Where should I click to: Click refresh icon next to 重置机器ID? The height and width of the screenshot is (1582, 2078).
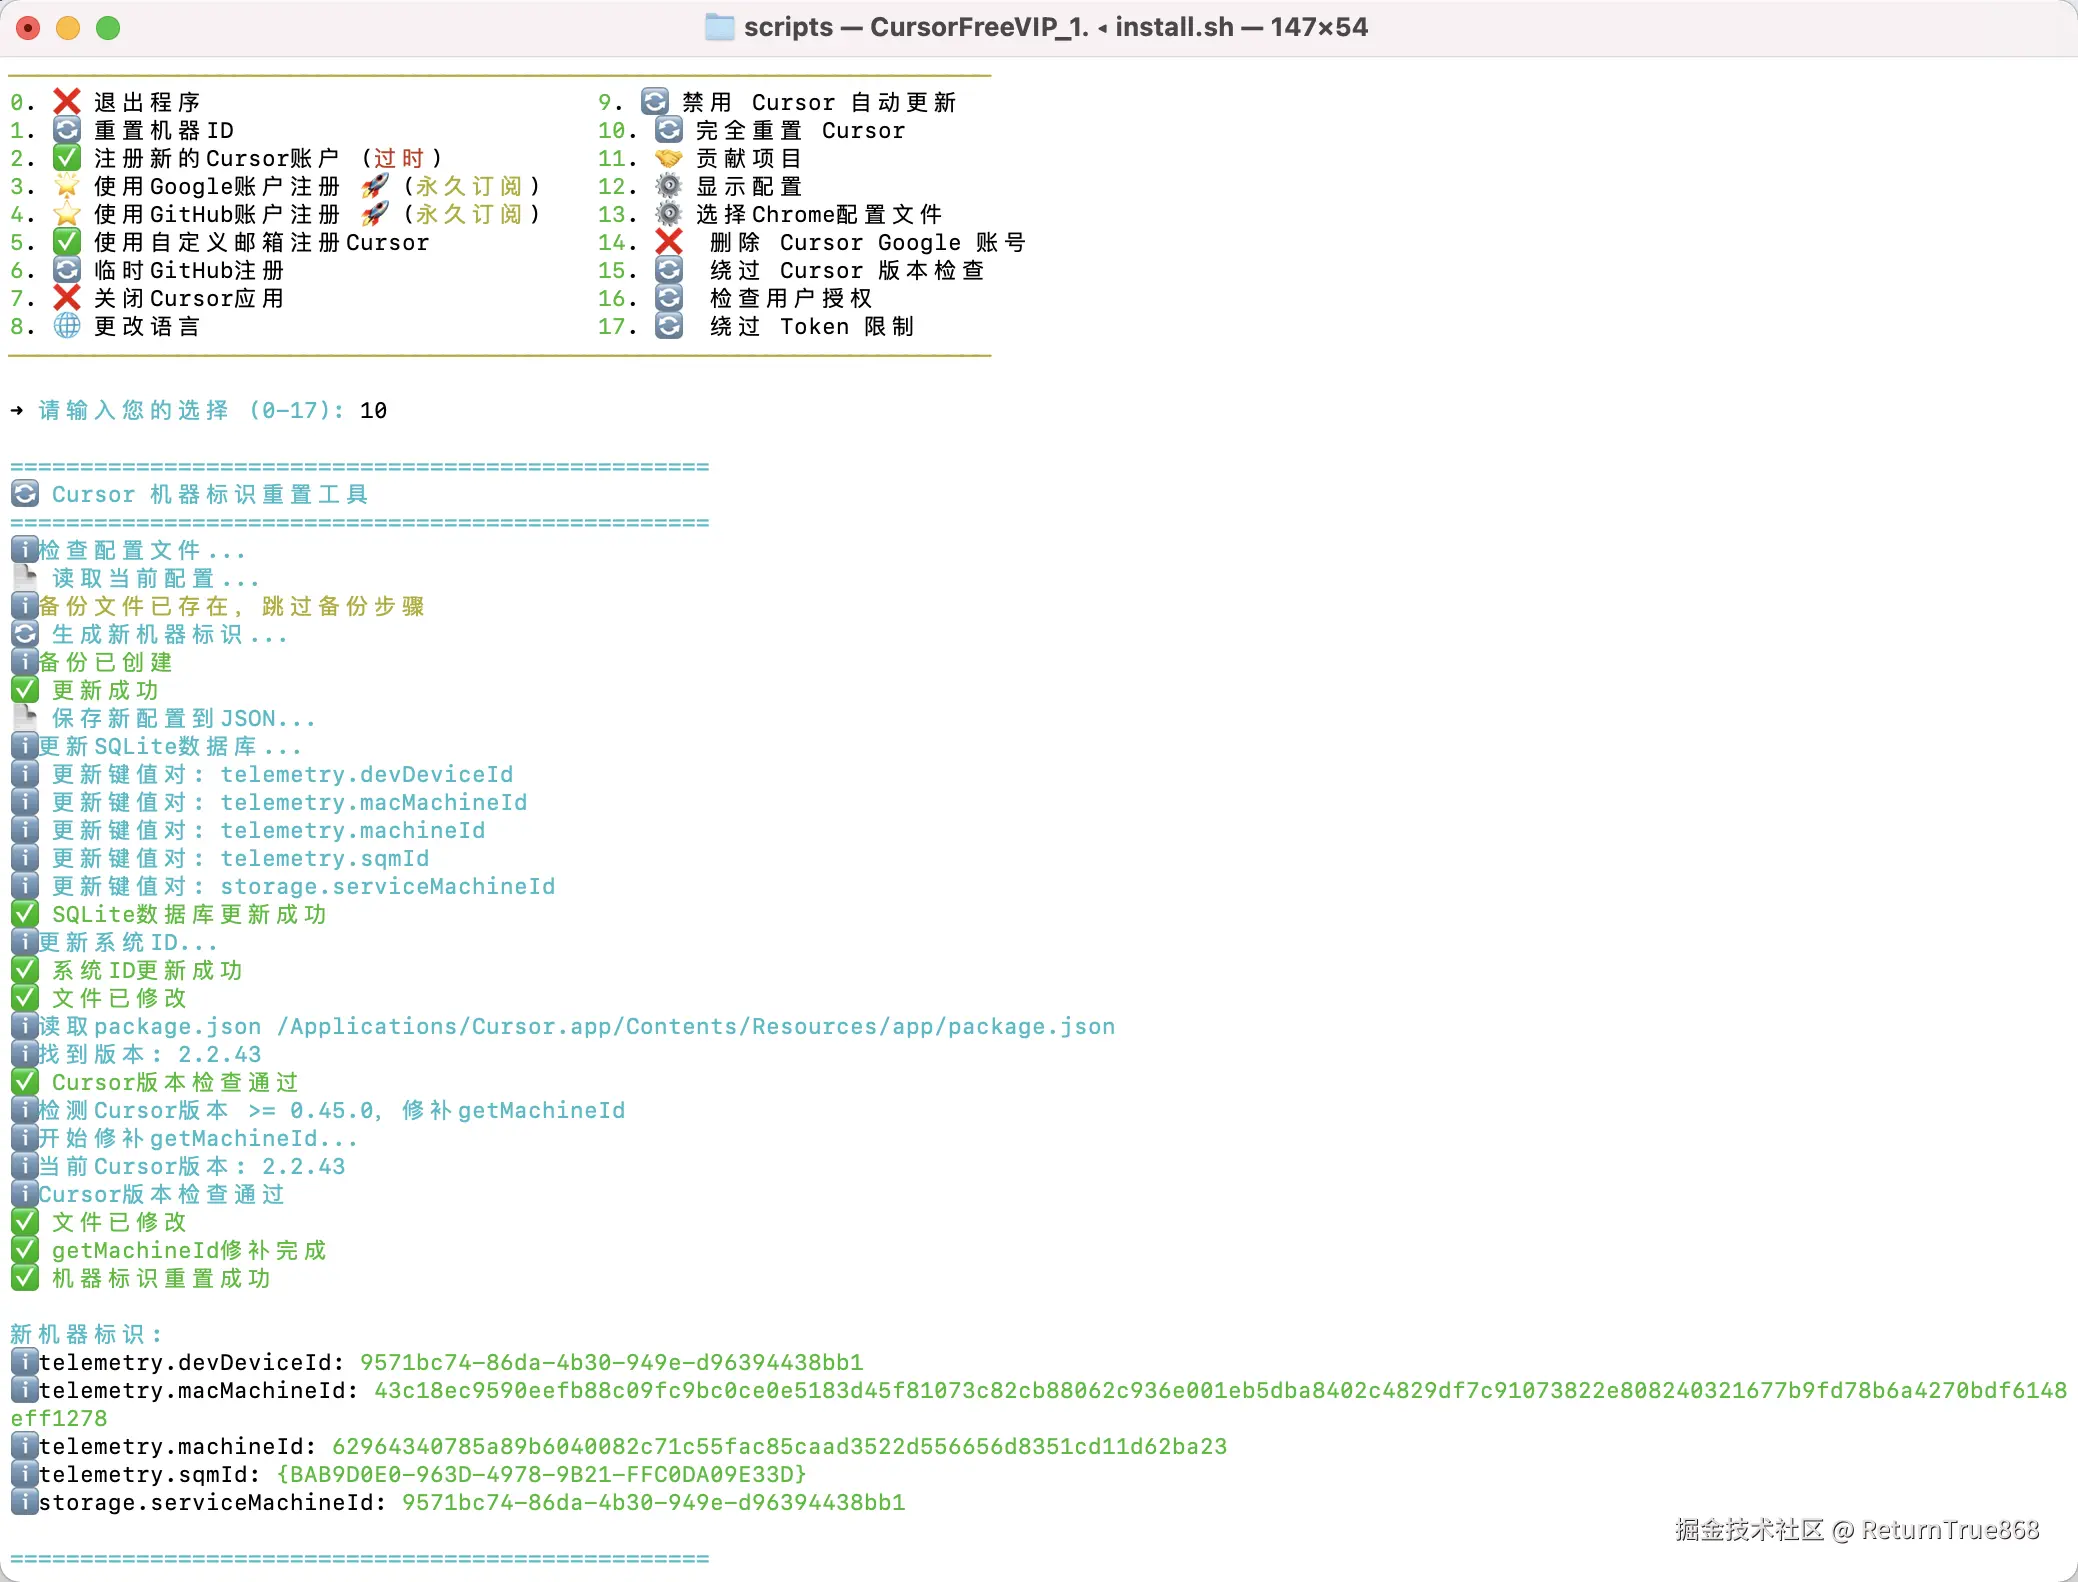click(67, 130)
